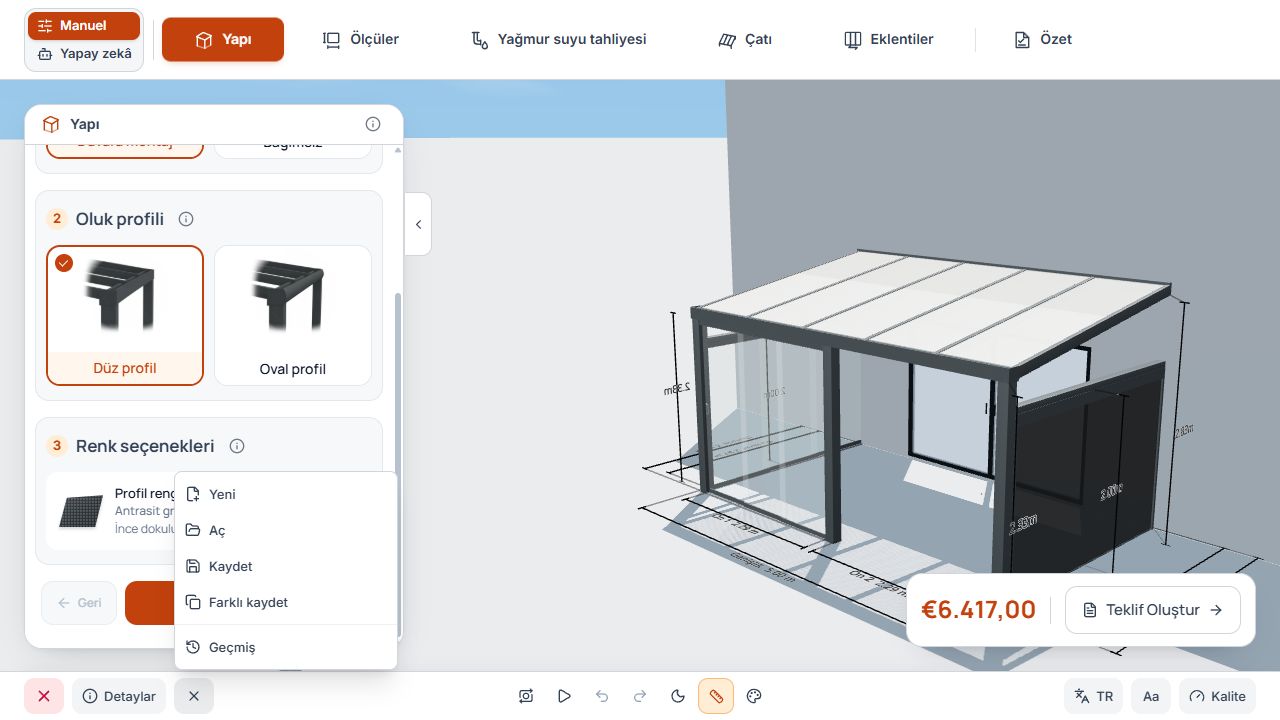Click the redo arrow icon
This screenshot has height=720, width=1280.
pyautogui.click(x=640, y=696)
